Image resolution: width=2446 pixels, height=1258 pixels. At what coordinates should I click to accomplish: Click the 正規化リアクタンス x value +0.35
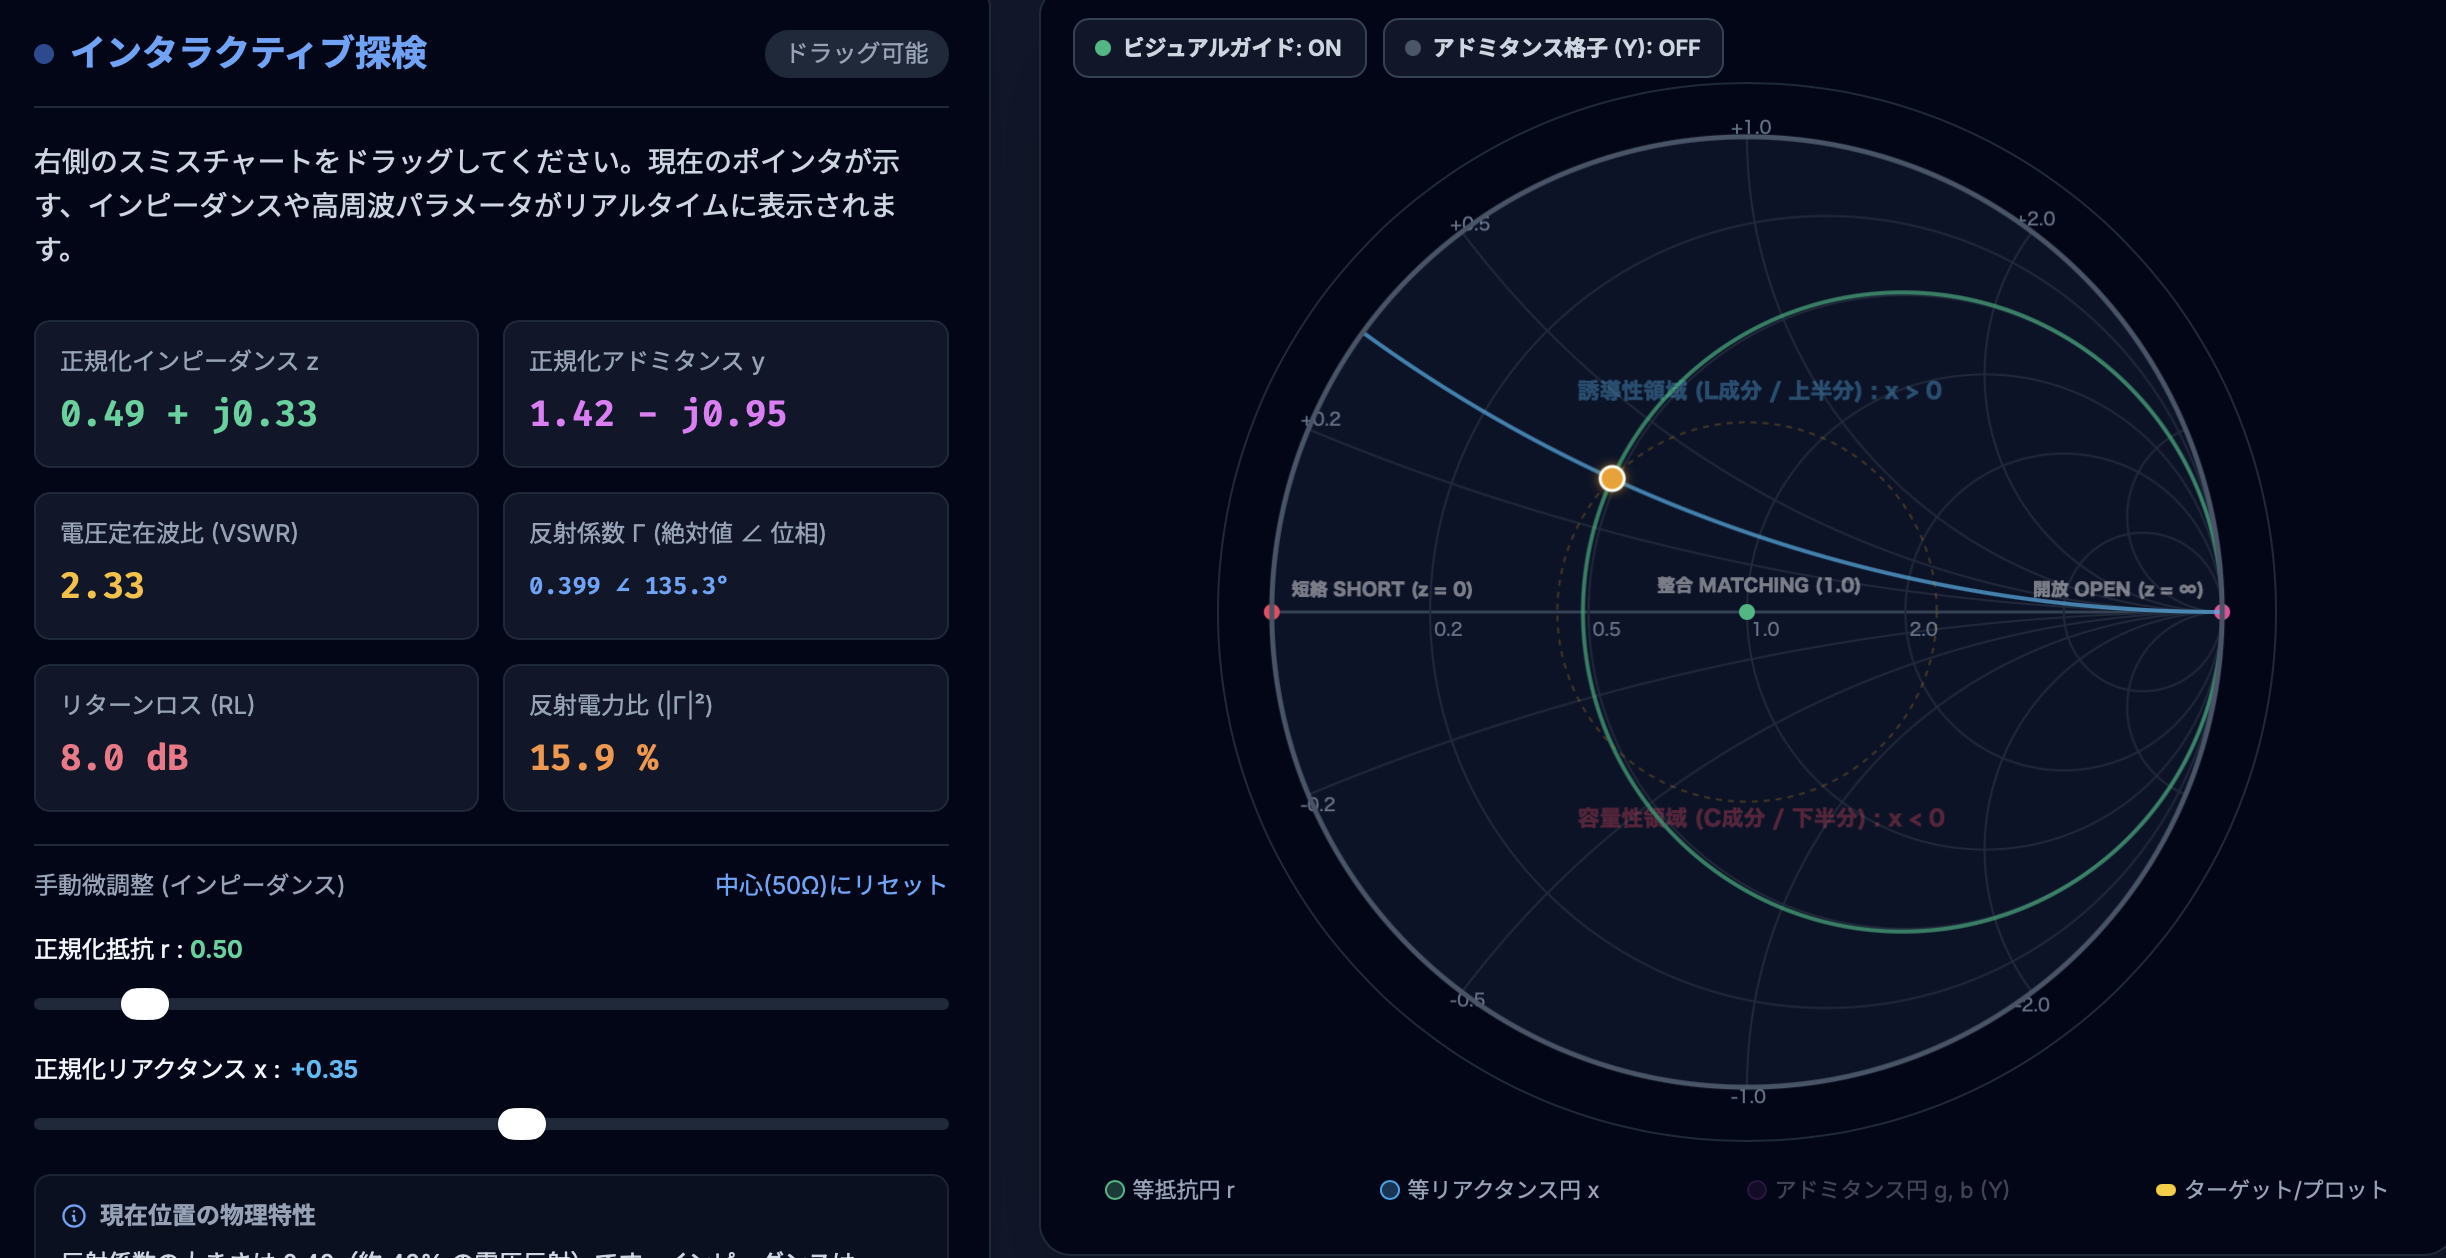[x=324, y=1069]
